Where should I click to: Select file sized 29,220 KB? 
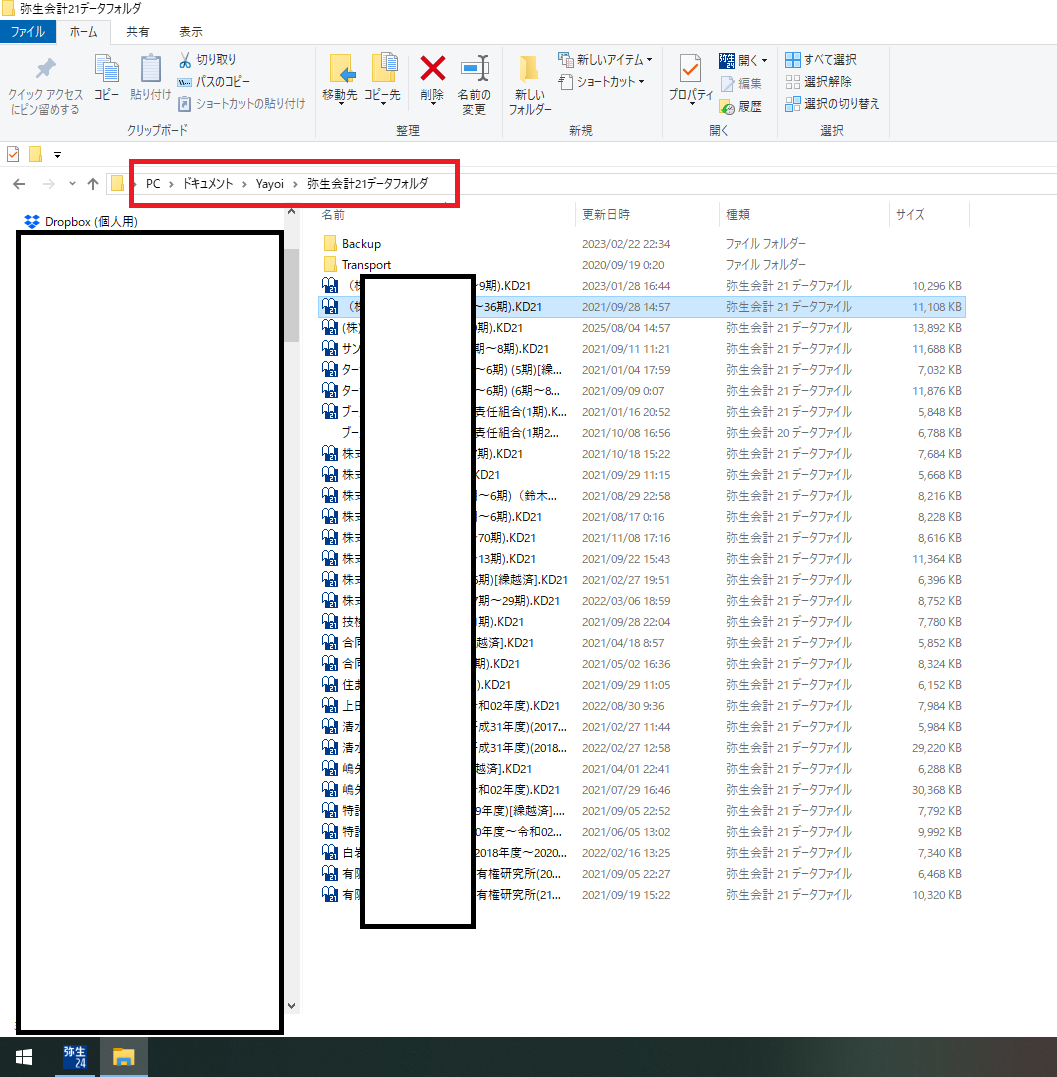click(642, 748)
